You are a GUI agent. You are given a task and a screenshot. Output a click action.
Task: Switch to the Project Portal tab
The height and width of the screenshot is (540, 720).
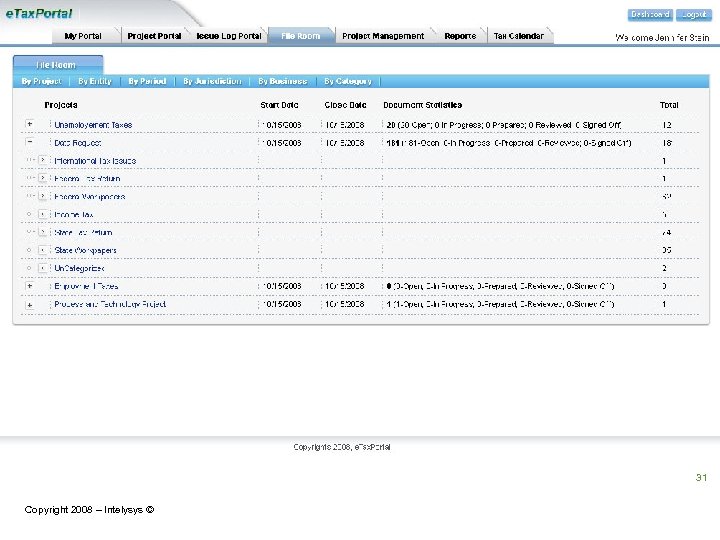pyautogui.click(x=154, y=36)
